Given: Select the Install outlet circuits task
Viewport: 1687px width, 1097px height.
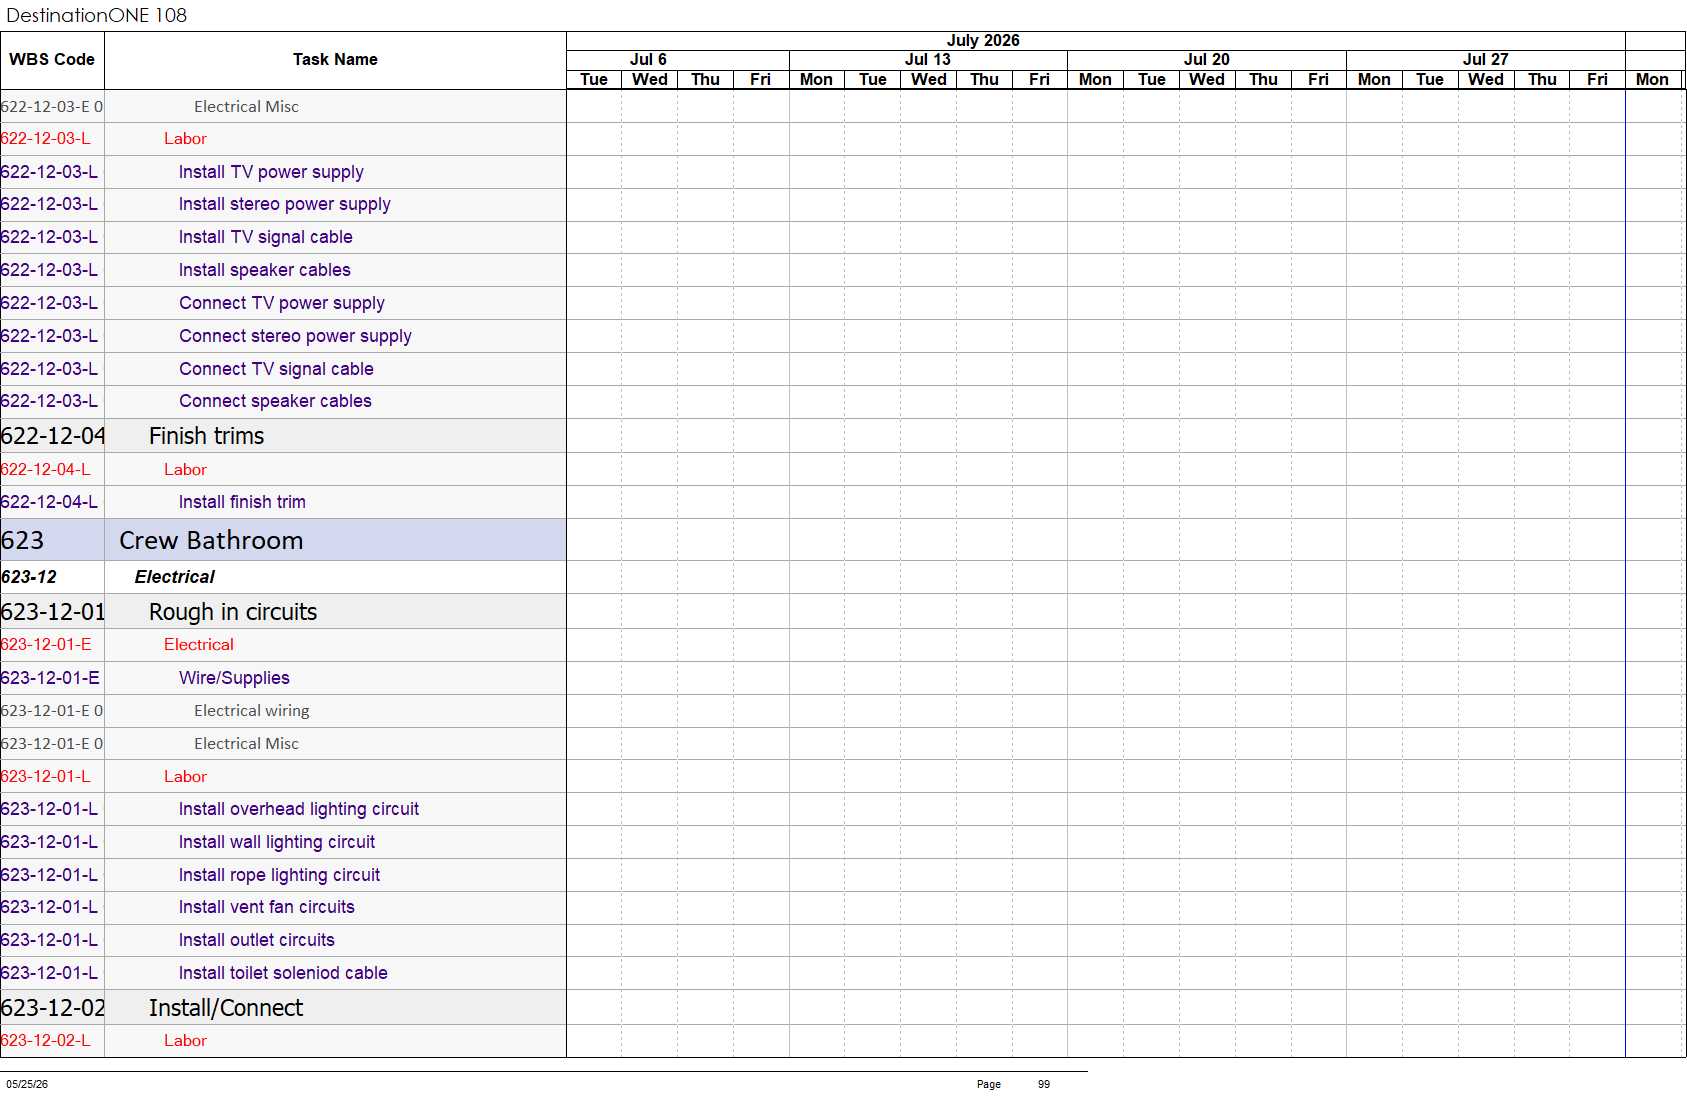Looking at the screenshot, I should [256, 940].
